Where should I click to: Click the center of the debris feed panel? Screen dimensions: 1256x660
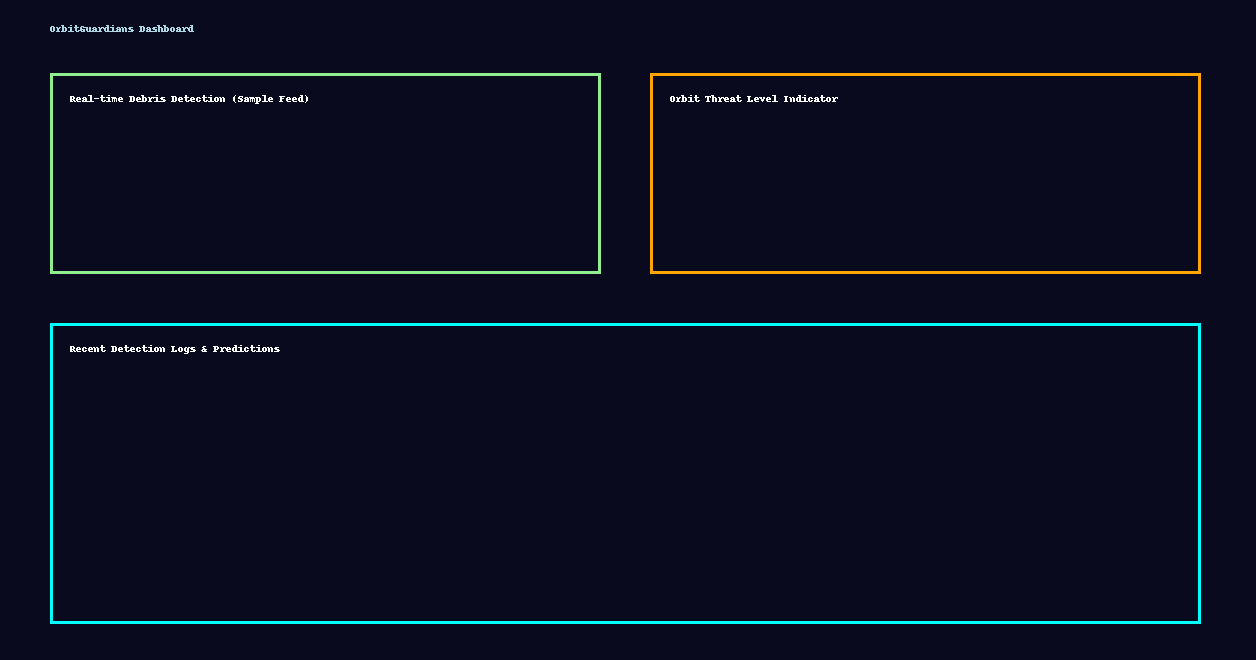(x=325, y=172)
